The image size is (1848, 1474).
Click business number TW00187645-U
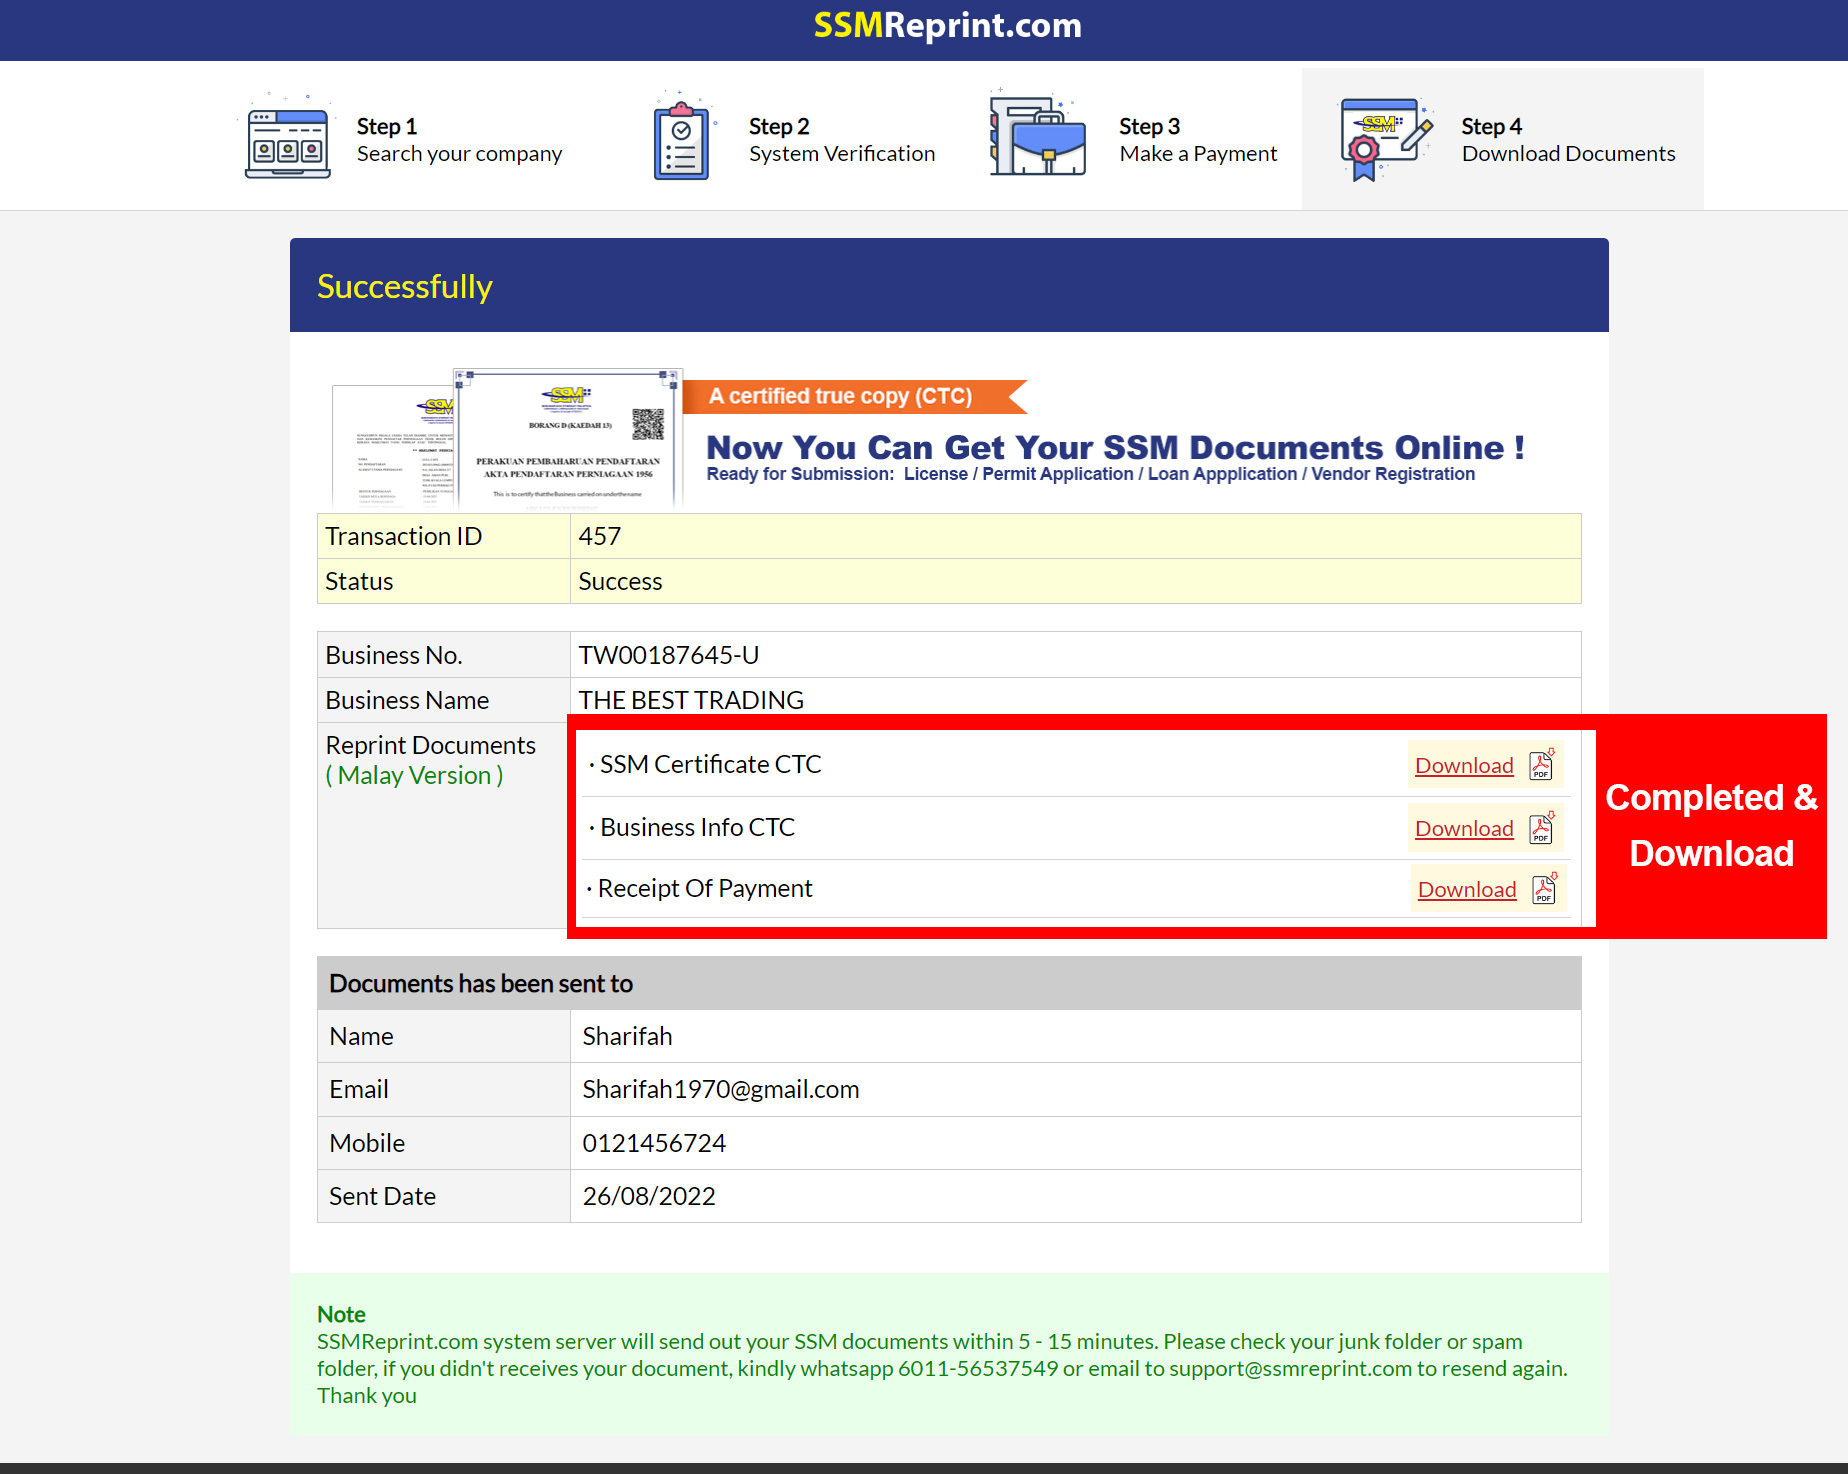pos(669,655)
